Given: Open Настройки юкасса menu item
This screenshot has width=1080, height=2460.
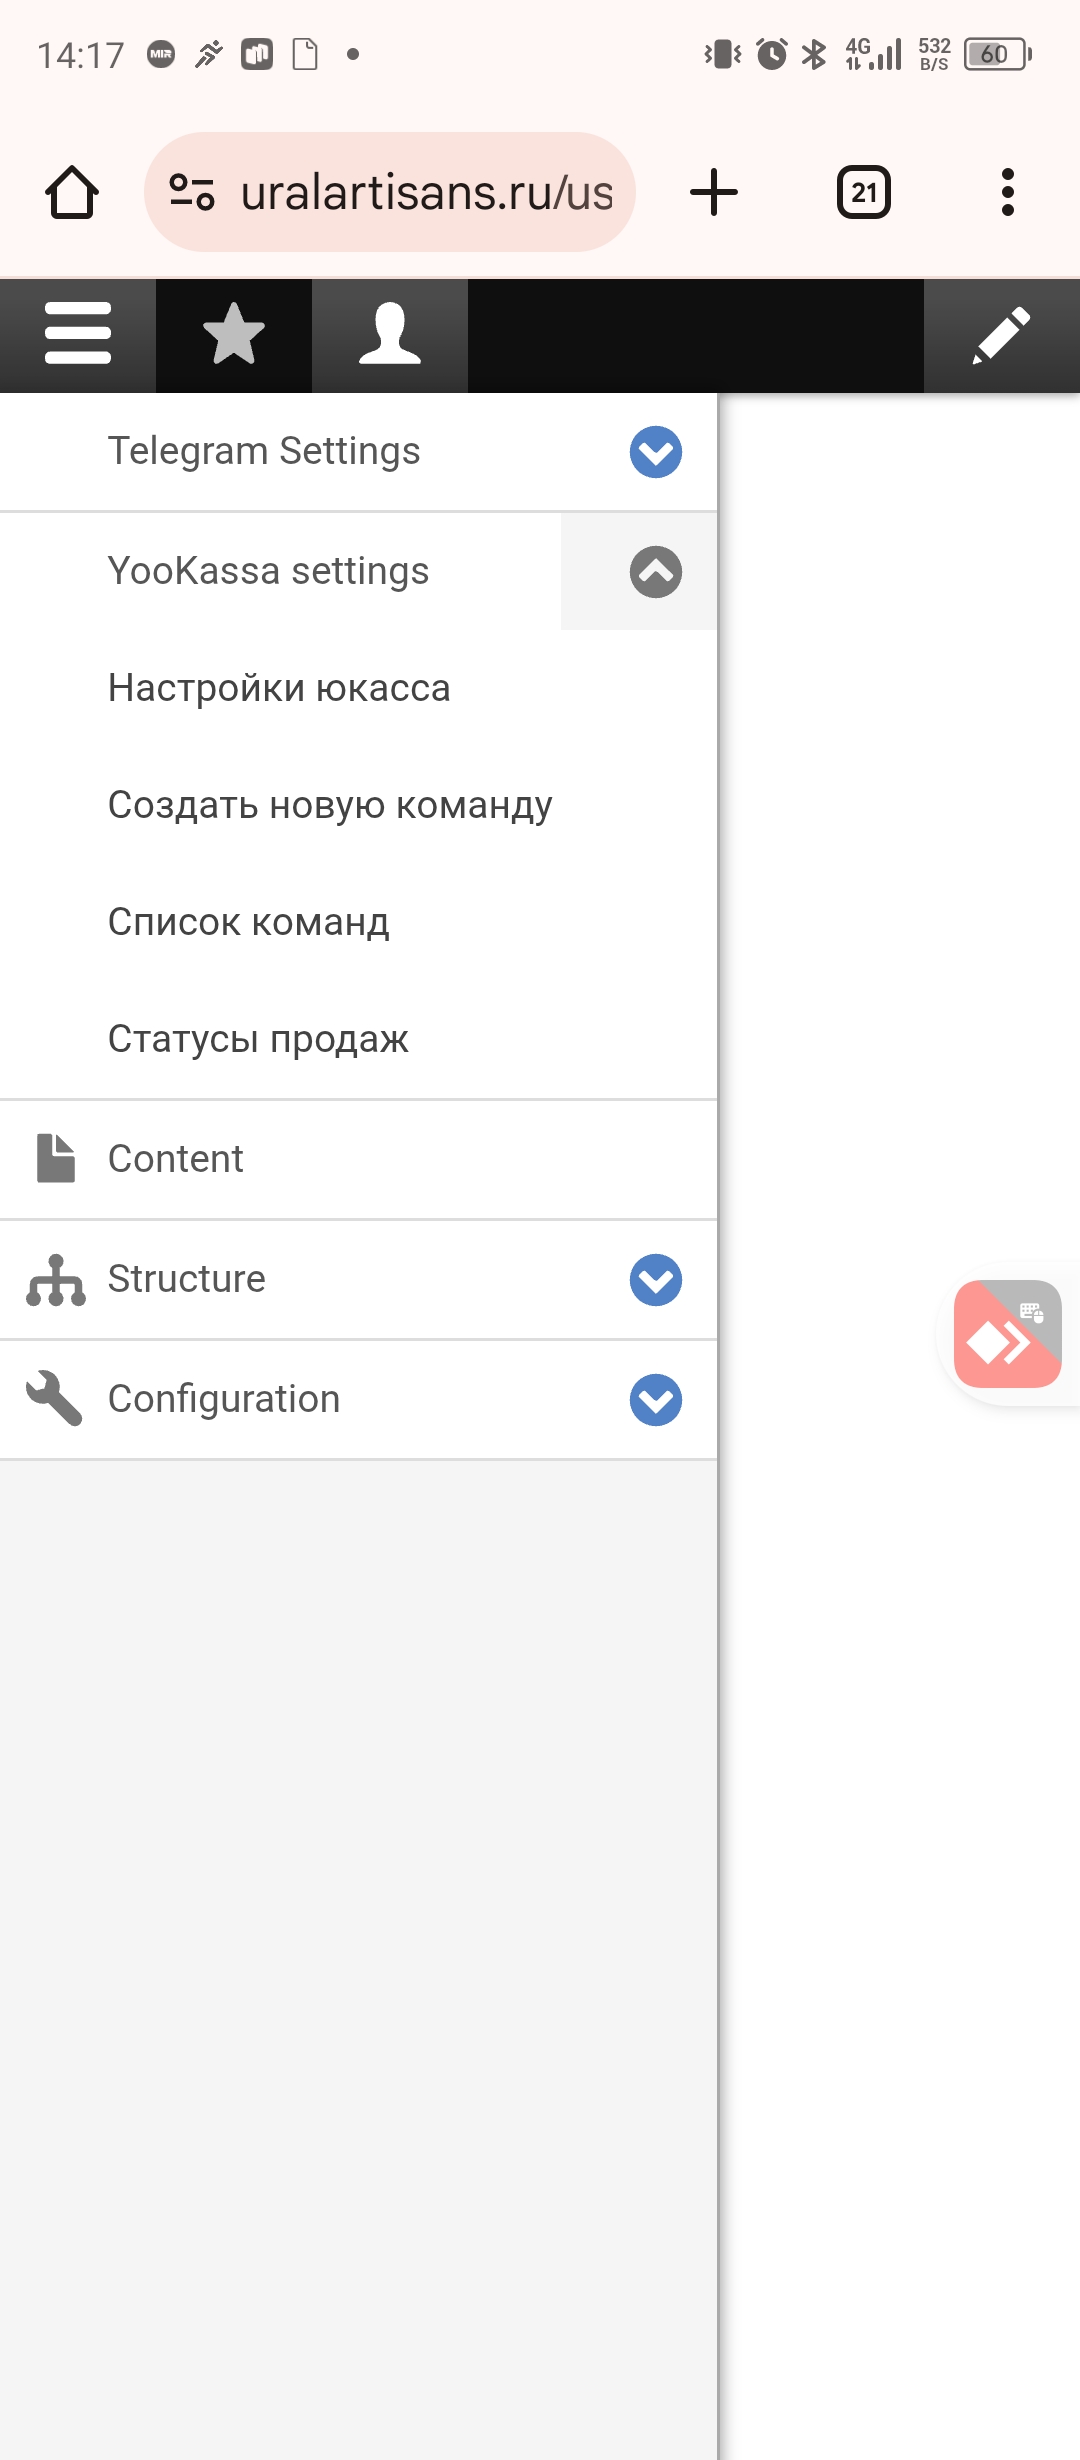Looking at the screenshot, I should 279,687.
